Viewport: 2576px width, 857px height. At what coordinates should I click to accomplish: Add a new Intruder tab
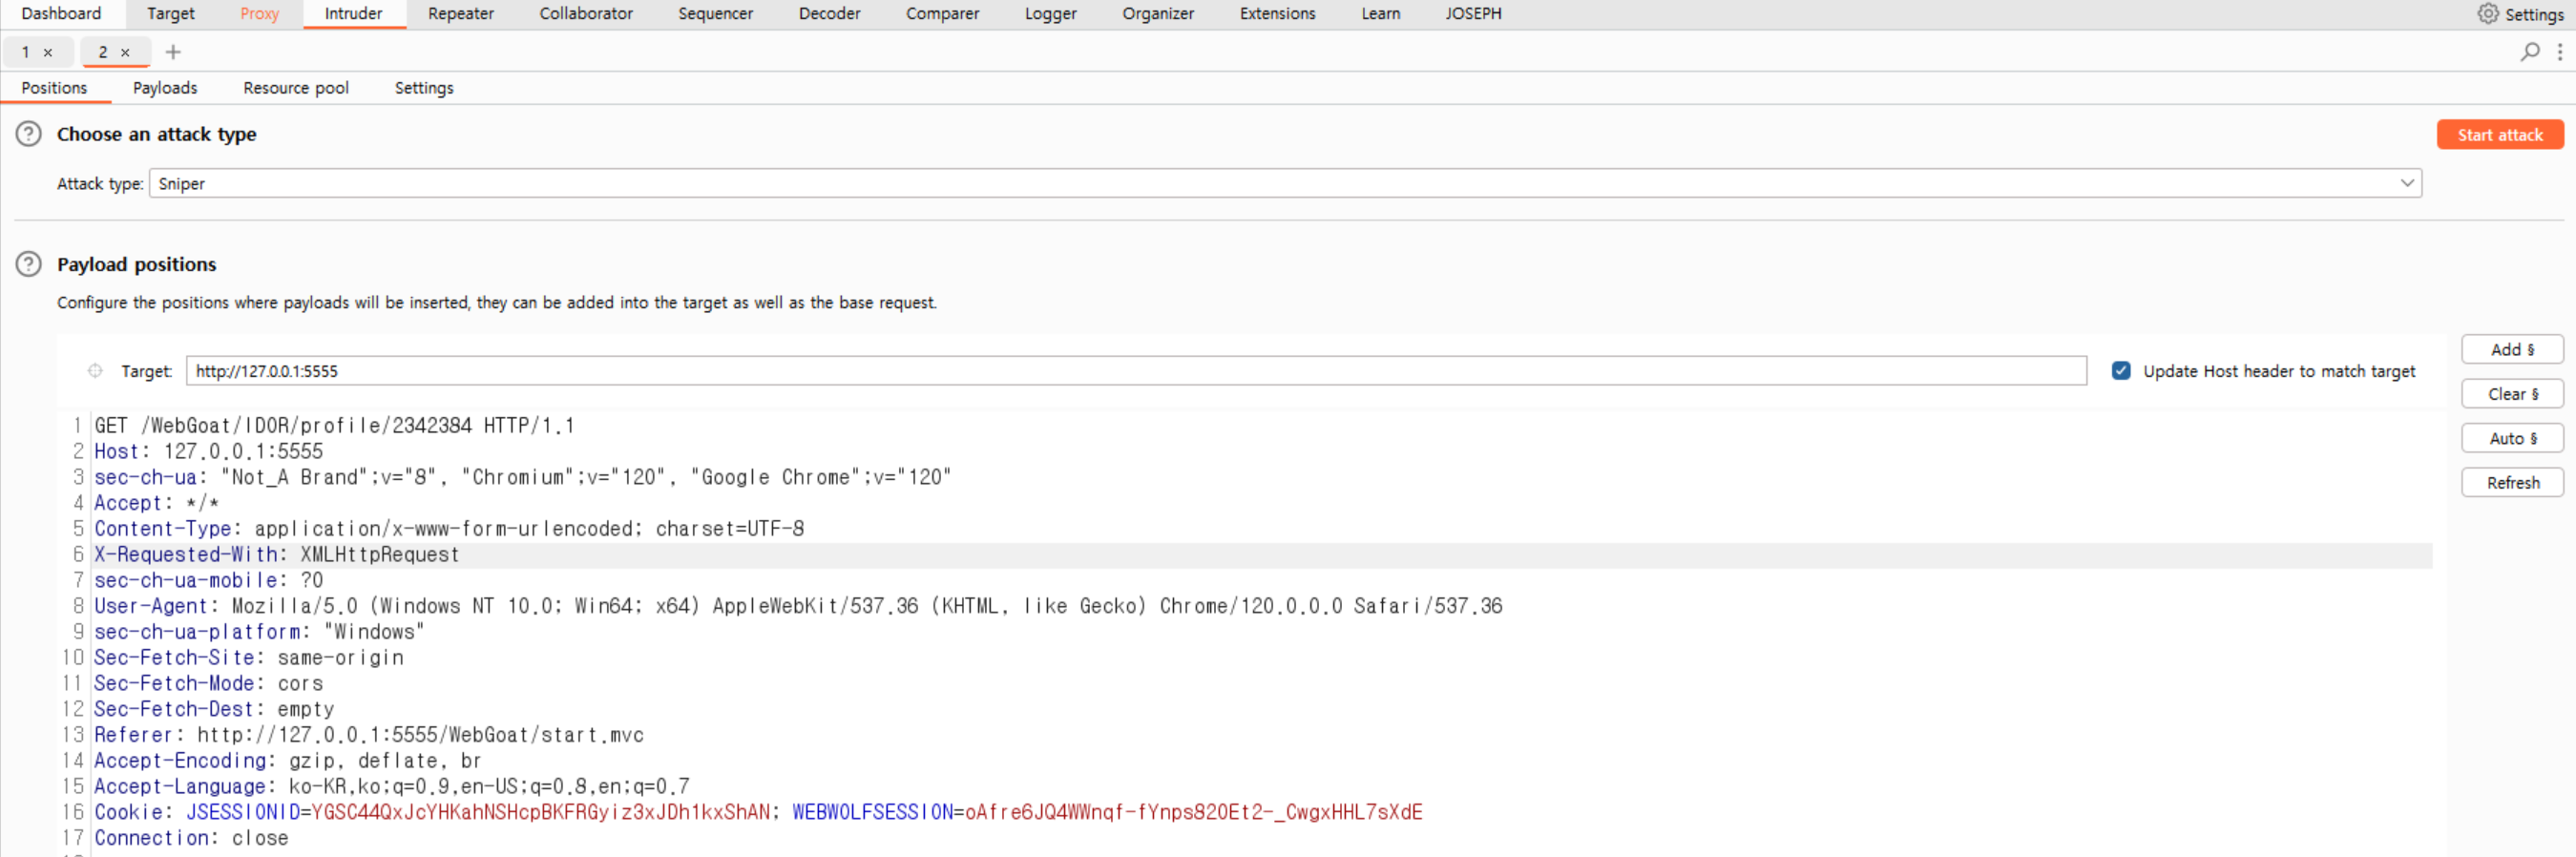pos(173,52)
